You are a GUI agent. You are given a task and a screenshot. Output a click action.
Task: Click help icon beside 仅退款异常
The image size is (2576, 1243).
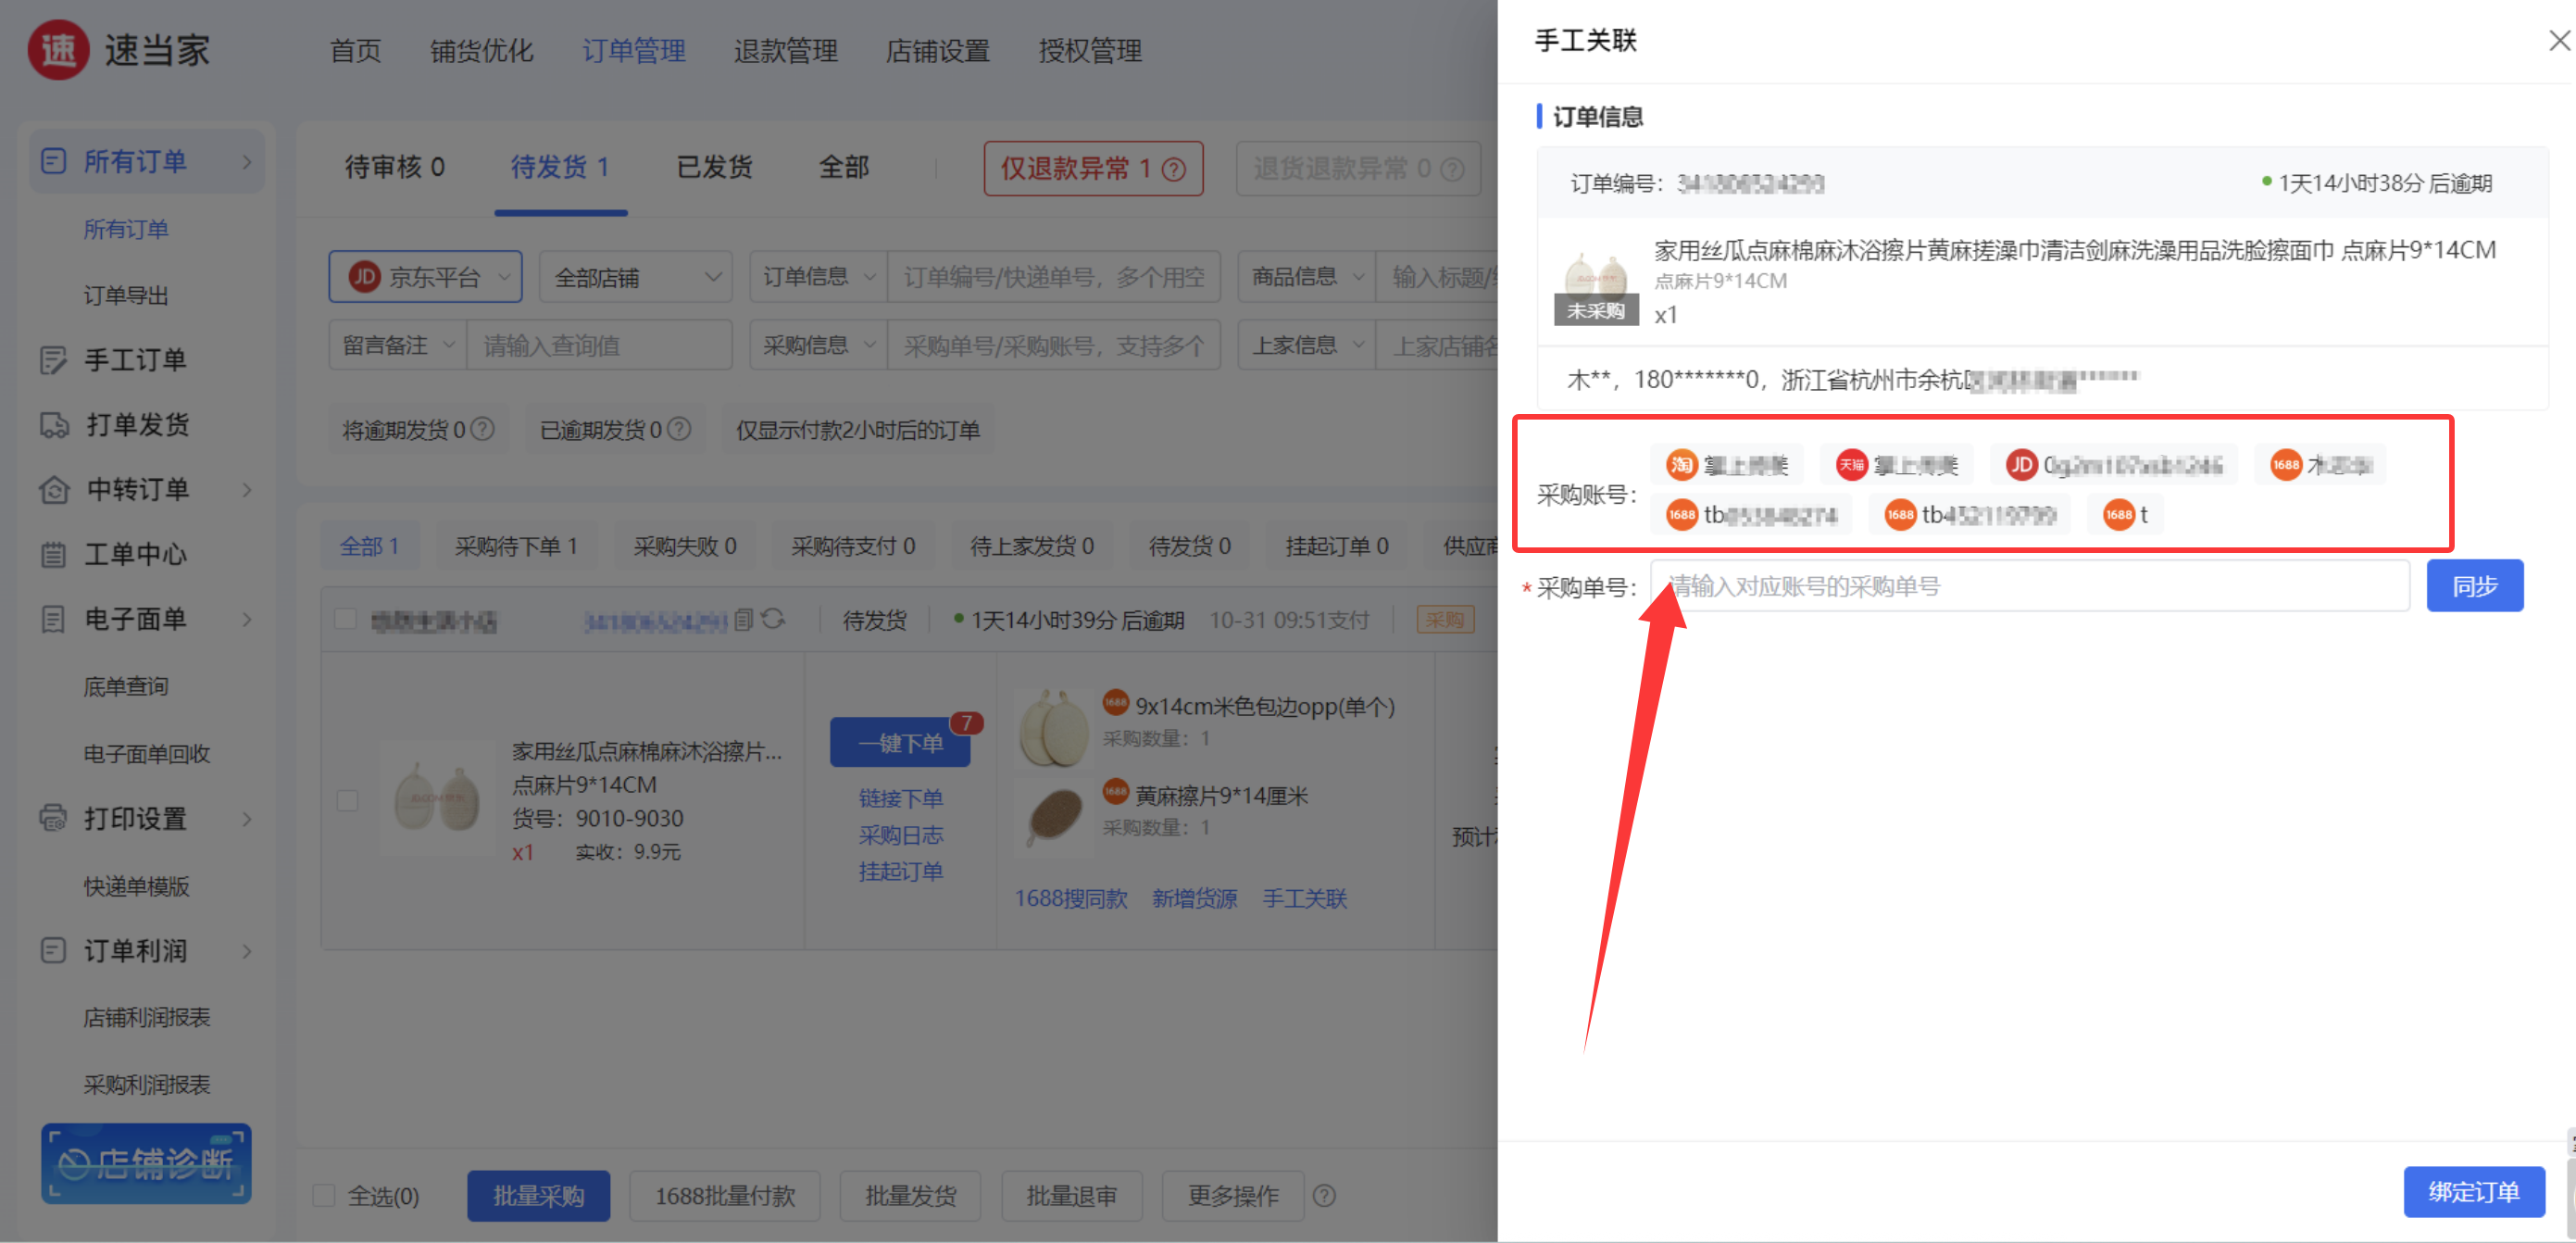tap(1174, 169)
